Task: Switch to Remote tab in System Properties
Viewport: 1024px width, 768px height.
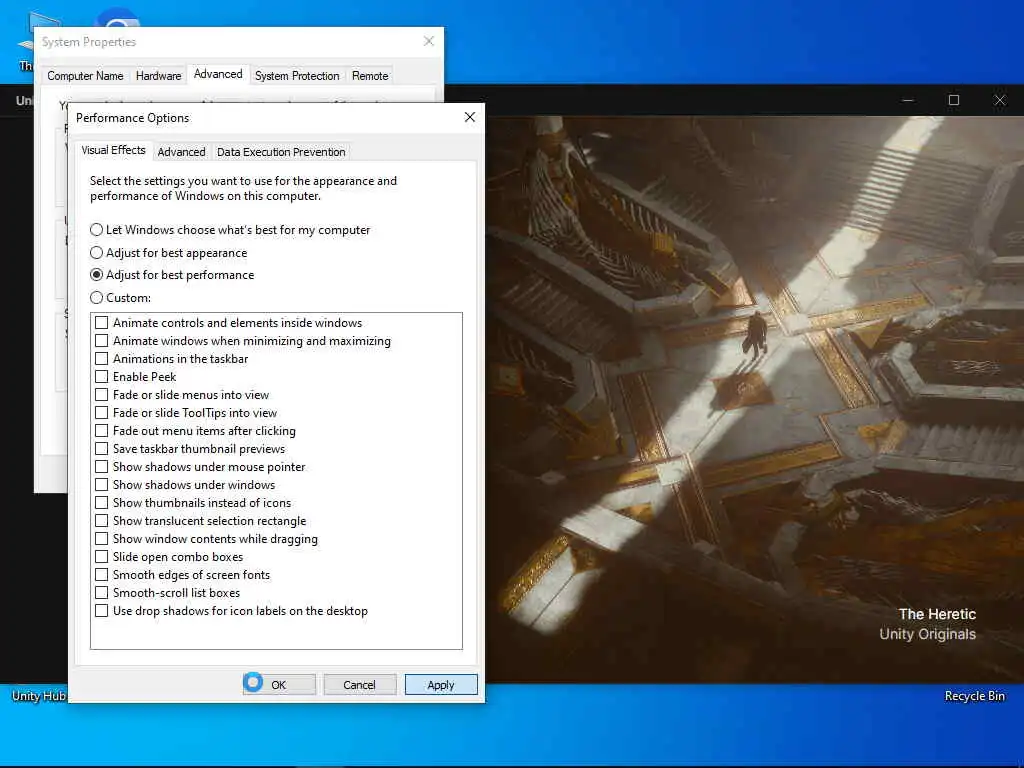Action: 370,76
